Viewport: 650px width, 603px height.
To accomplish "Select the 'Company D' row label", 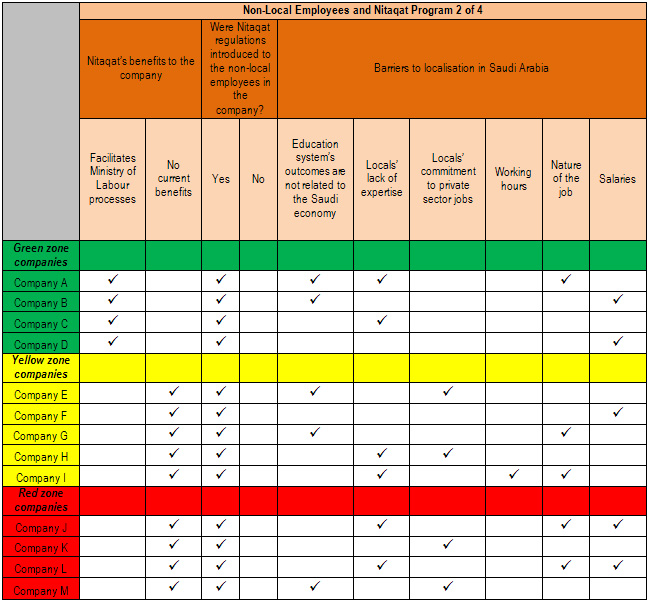I will [x=41, y=345].
